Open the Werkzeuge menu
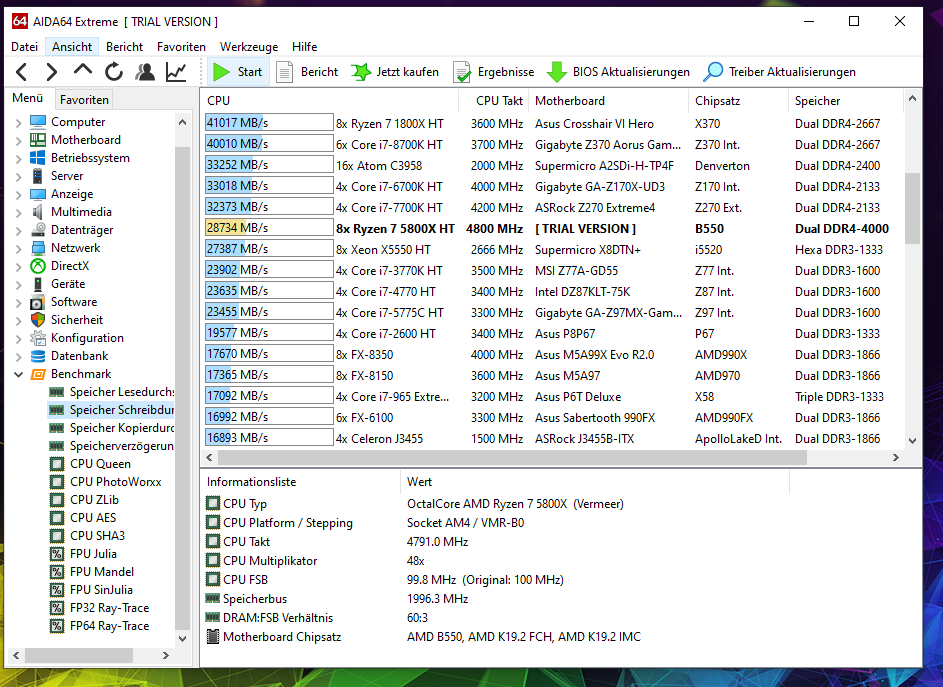The width and height of the screenshot is (943, 687). (249, 47)
